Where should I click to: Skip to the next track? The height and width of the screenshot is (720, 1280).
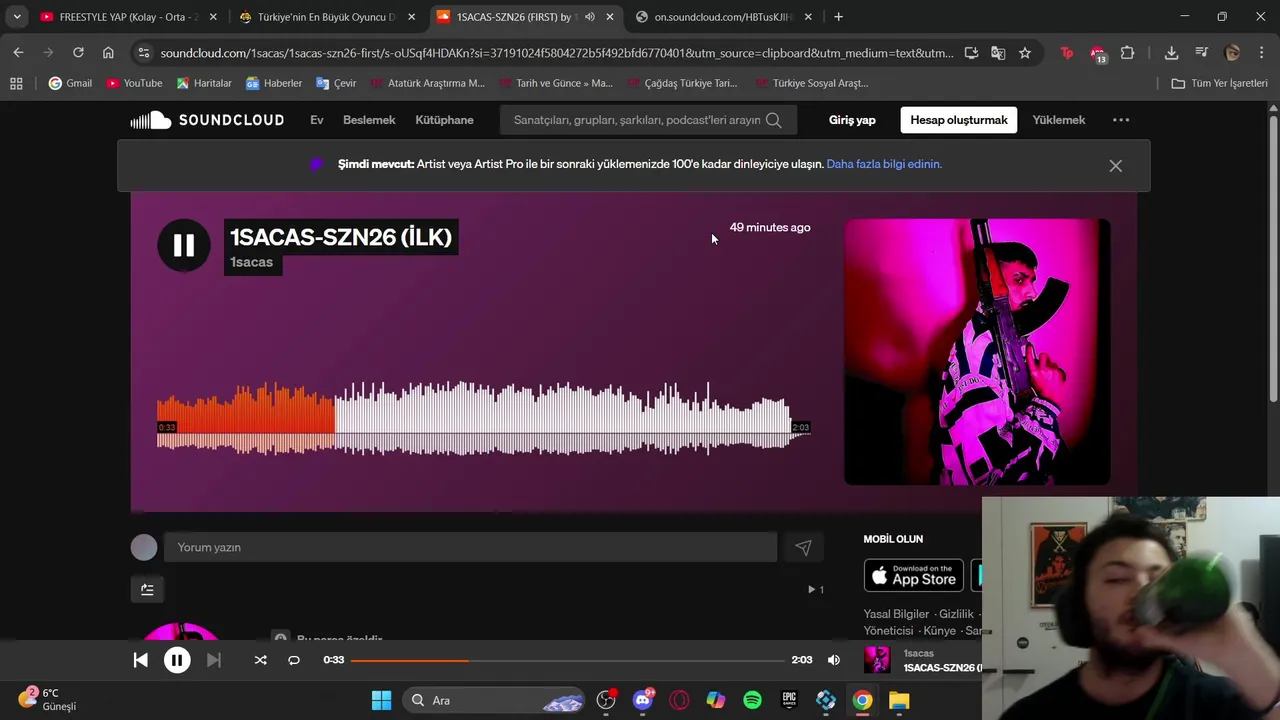213,660
